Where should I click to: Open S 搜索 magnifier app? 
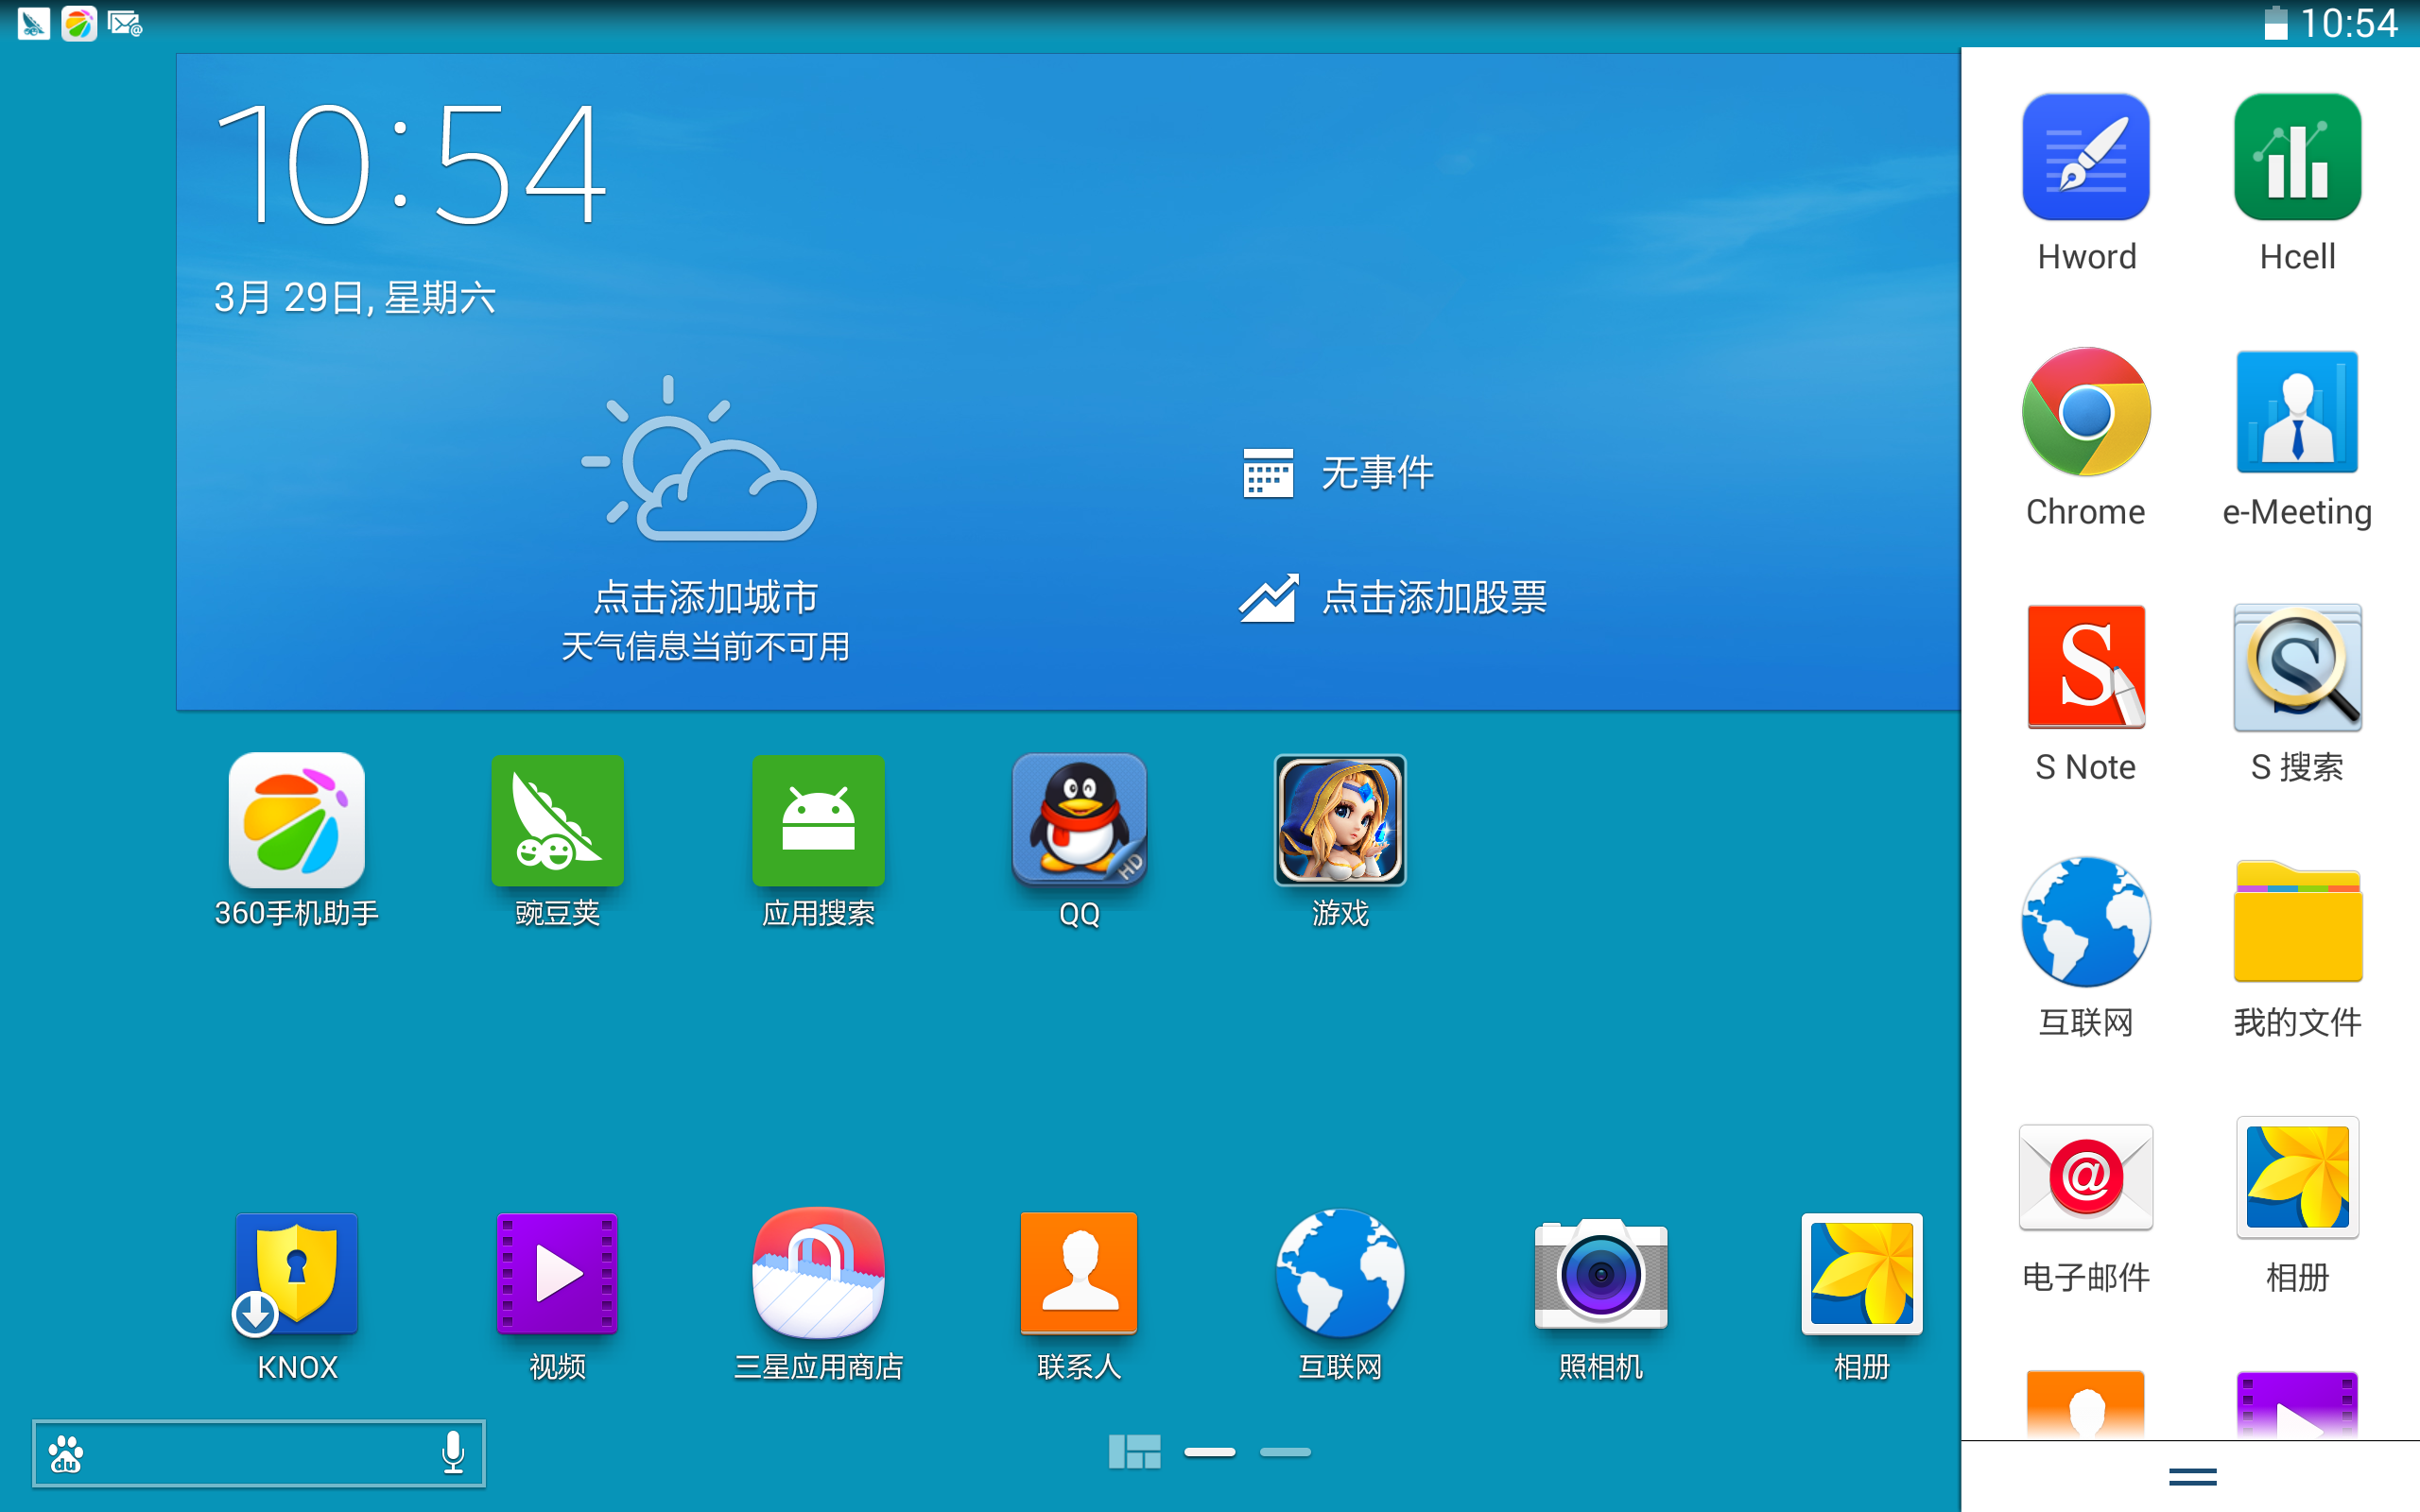(2298, 667)
